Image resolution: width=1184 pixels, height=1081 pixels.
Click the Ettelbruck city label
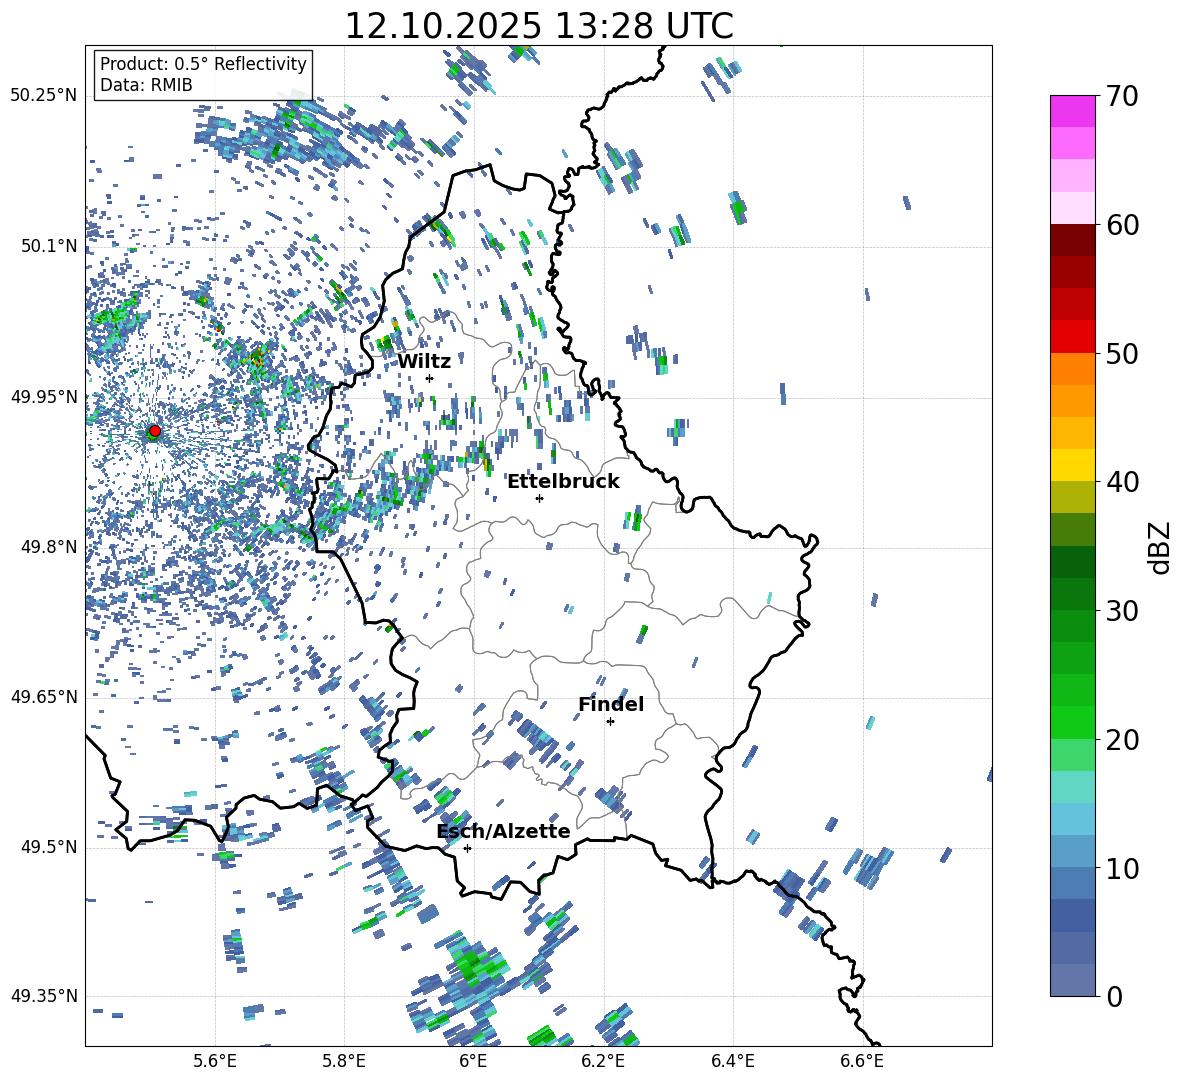coord(563,481)
